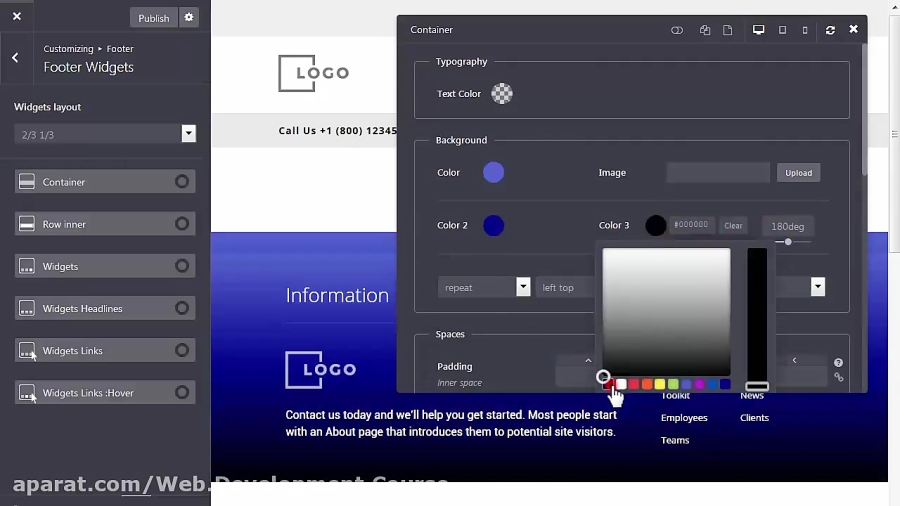900x506 pixels.
Task: Toggle the circle on Widgets Links row
Action: pyautogui.click(x=182, y=351)
